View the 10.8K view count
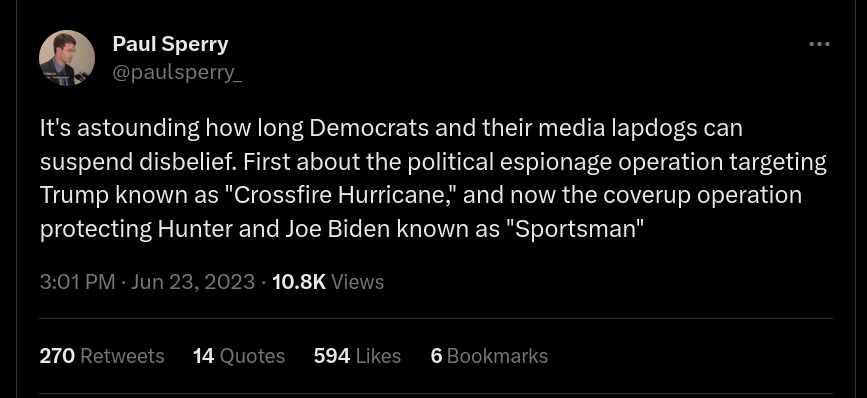The height and width of the screenshot is (398, 867). [x=299, y=282]
